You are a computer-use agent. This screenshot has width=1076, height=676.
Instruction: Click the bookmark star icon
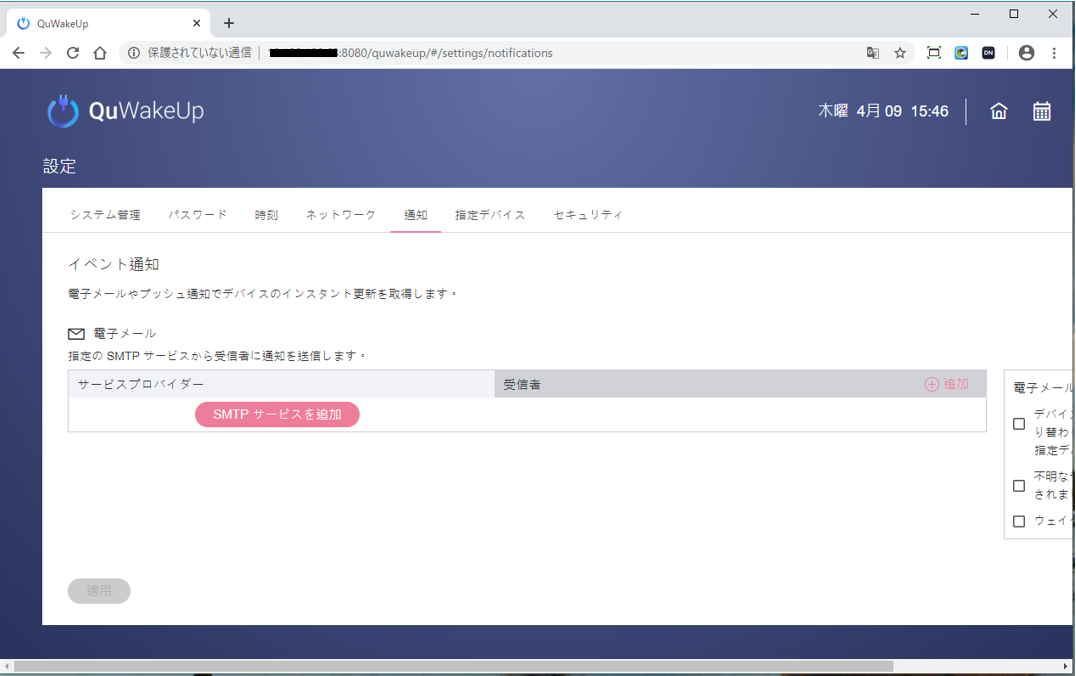[x=900, y=53]
